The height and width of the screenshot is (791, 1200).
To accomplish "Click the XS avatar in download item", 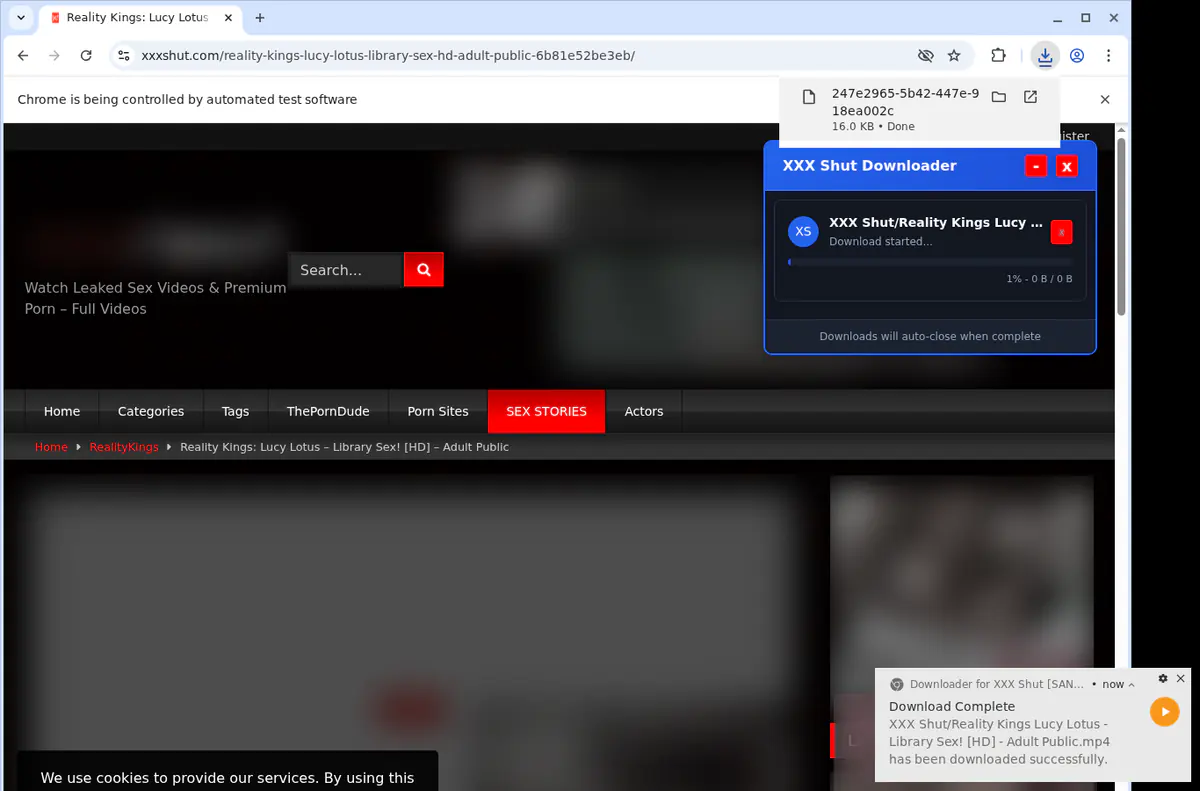I will point(803,232).
